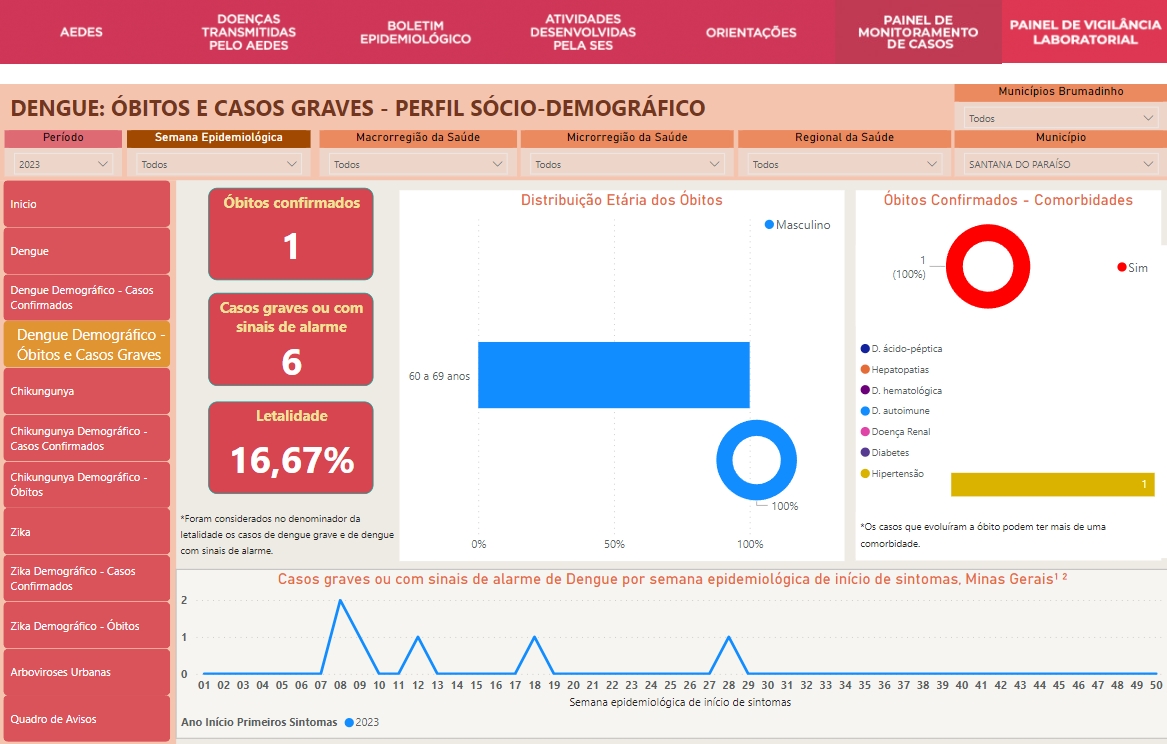Open the Macrorregião da Saúde dropdown
Viewport: 1167px width, 744px height.
416,164
